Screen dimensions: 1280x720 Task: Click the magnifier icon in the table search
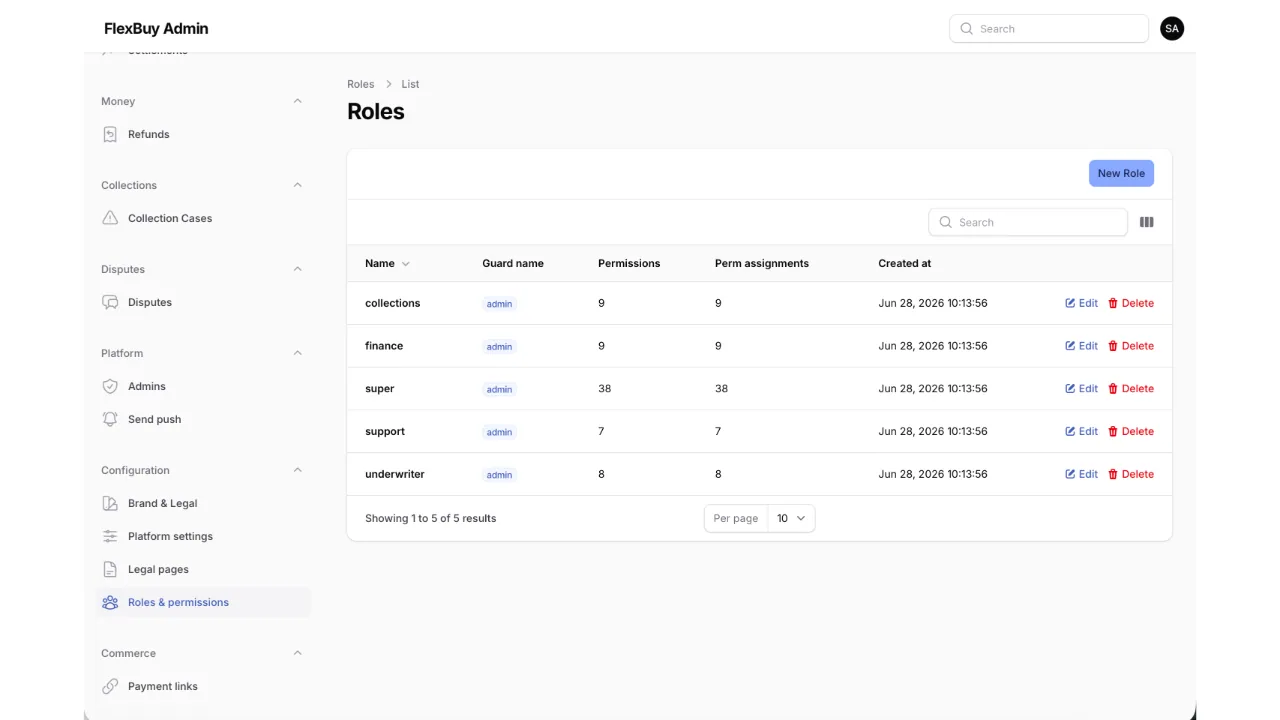coord(945,222)
